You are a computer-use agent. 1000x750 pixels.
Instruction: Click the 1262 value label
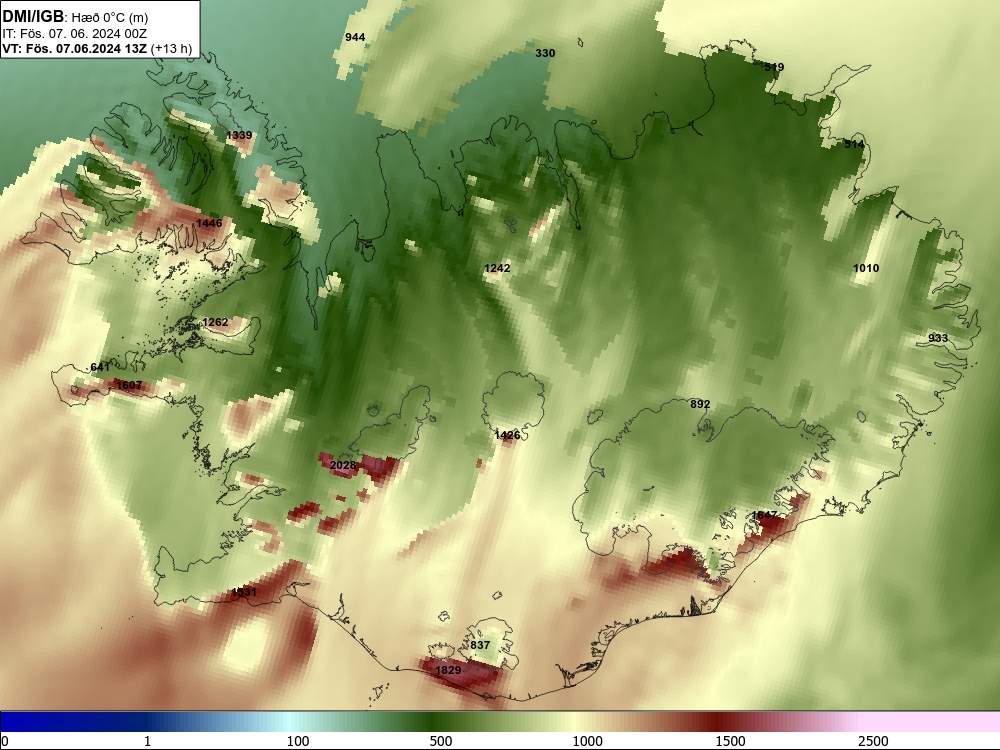215,322
